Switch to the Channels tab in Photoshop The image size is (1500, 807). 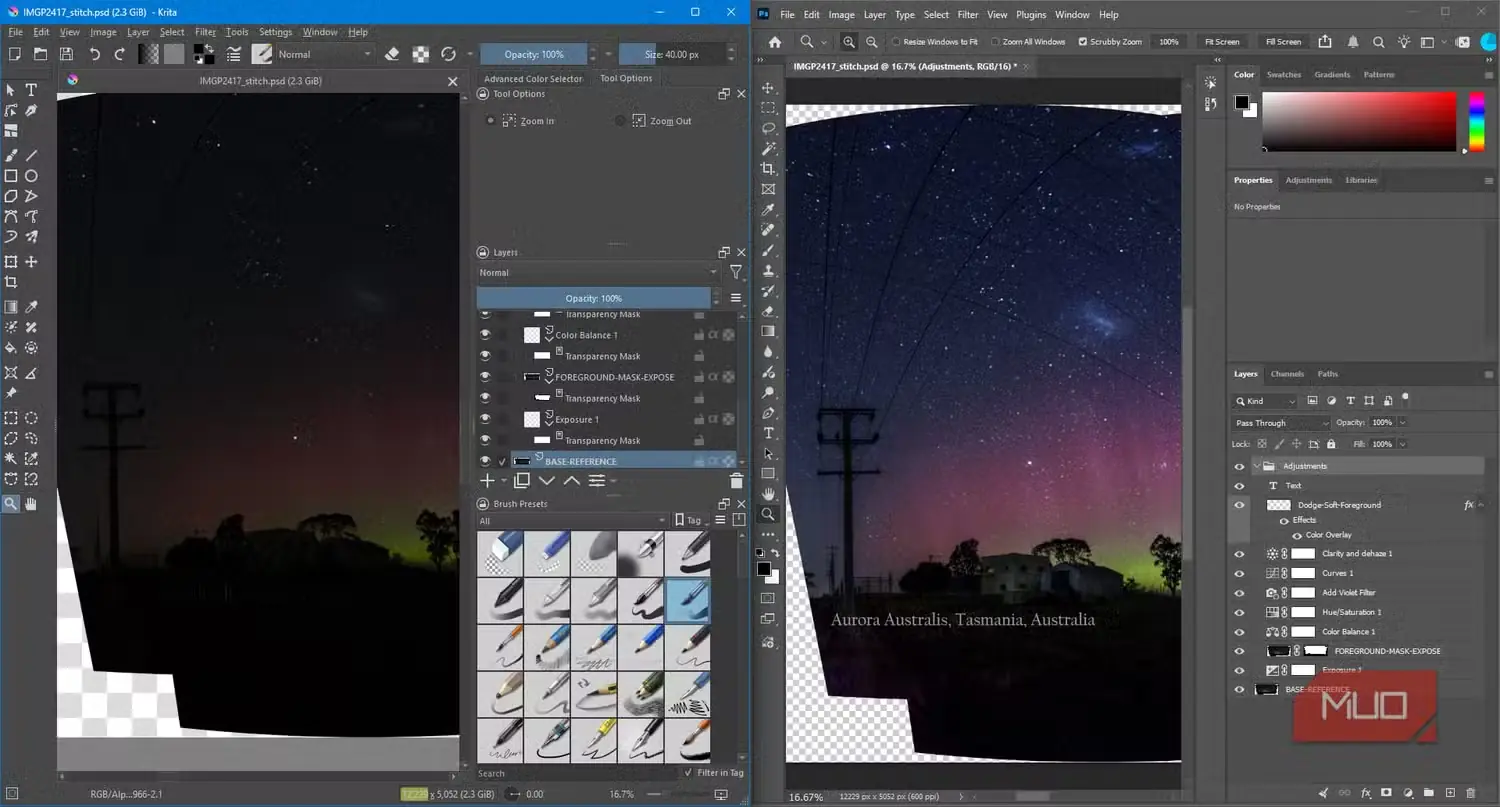click(1287, 374)
